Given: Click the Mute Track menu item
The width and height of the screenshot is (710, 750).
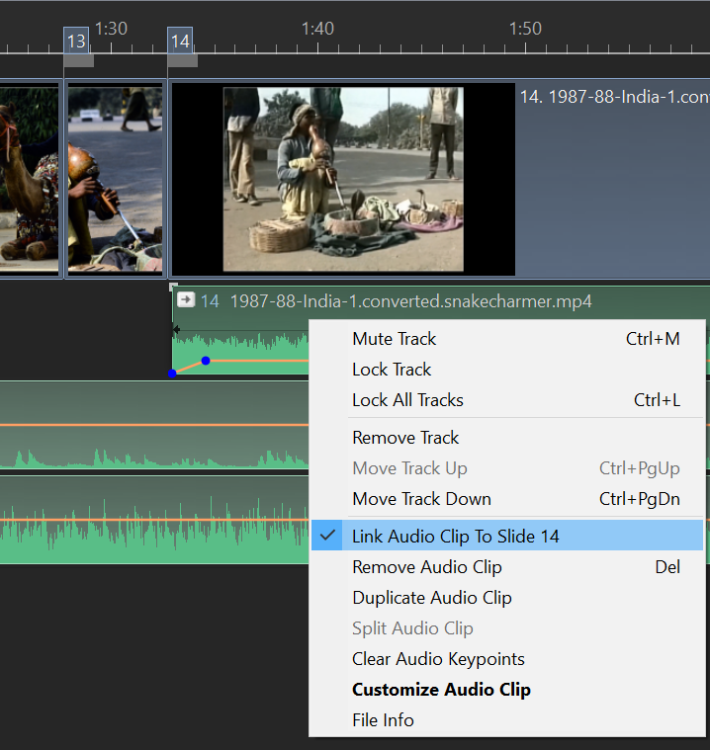Looking at the screenshot, I should click(394, 339).
